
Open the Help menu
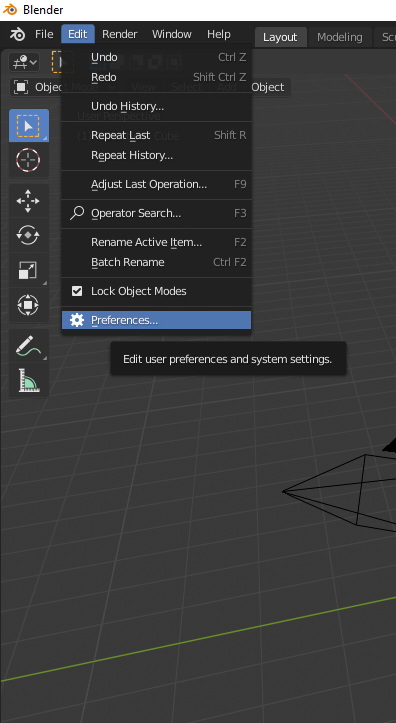[219, 35]
